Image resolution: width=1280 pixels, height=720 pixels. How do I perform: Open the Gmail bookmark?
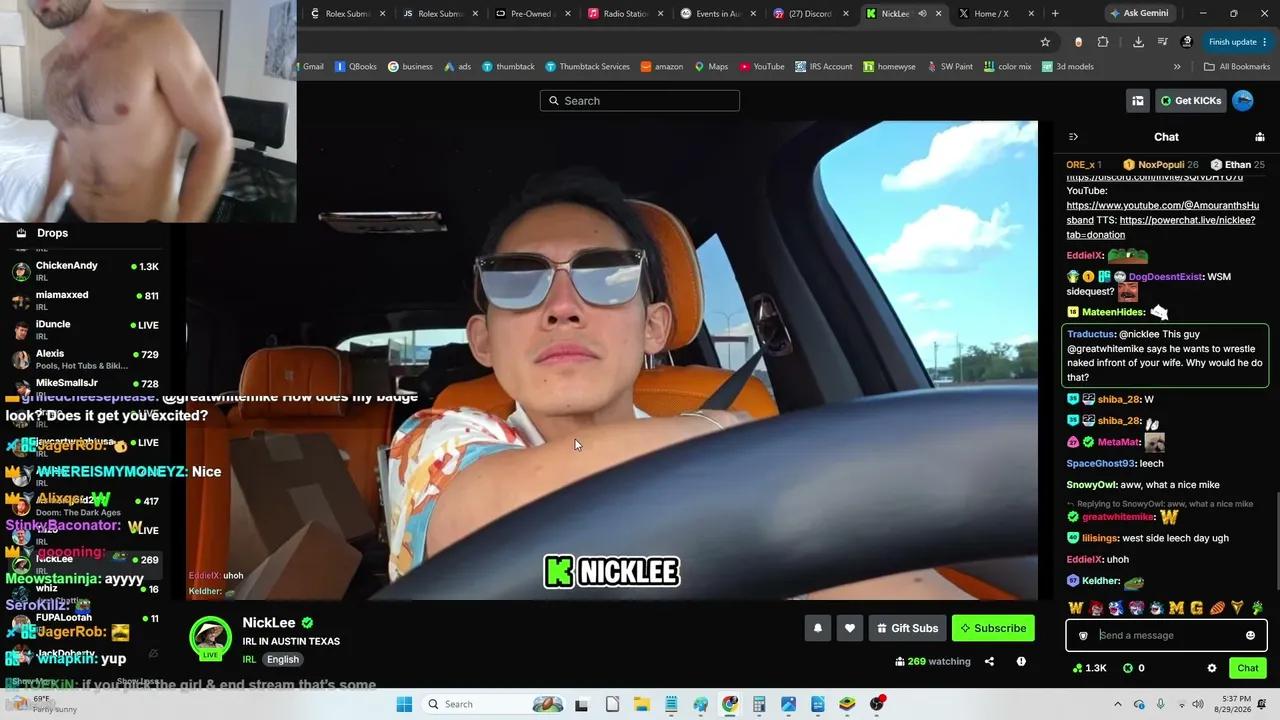[x=313, y=67]
